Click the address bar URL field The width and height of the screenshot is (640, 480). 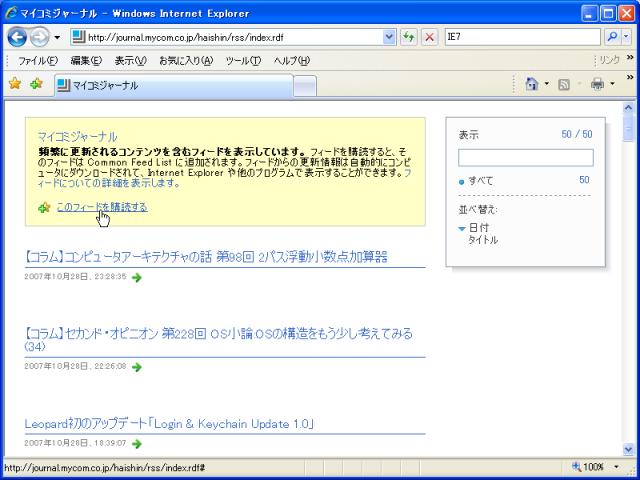point(233,37)
